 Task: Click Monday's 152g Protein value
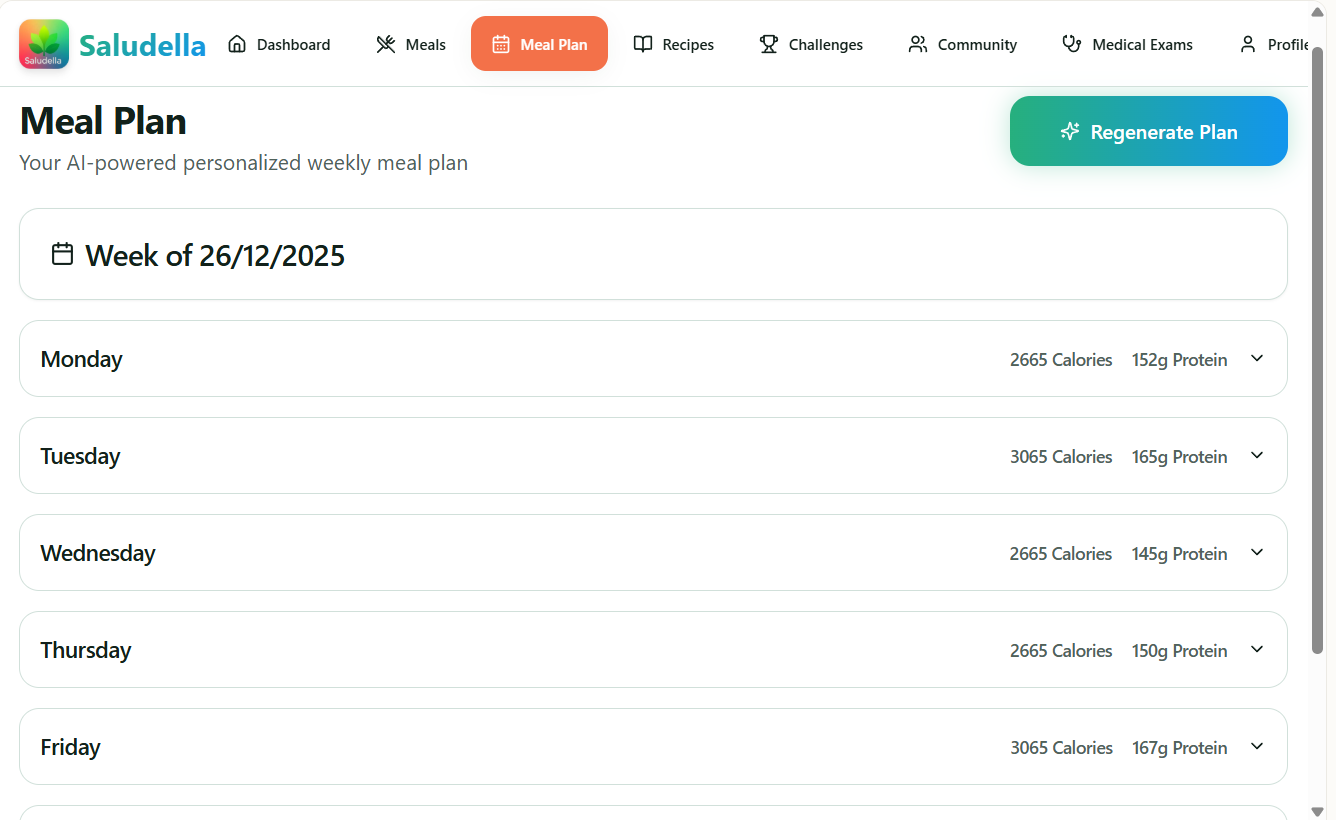pos(1180,360)
